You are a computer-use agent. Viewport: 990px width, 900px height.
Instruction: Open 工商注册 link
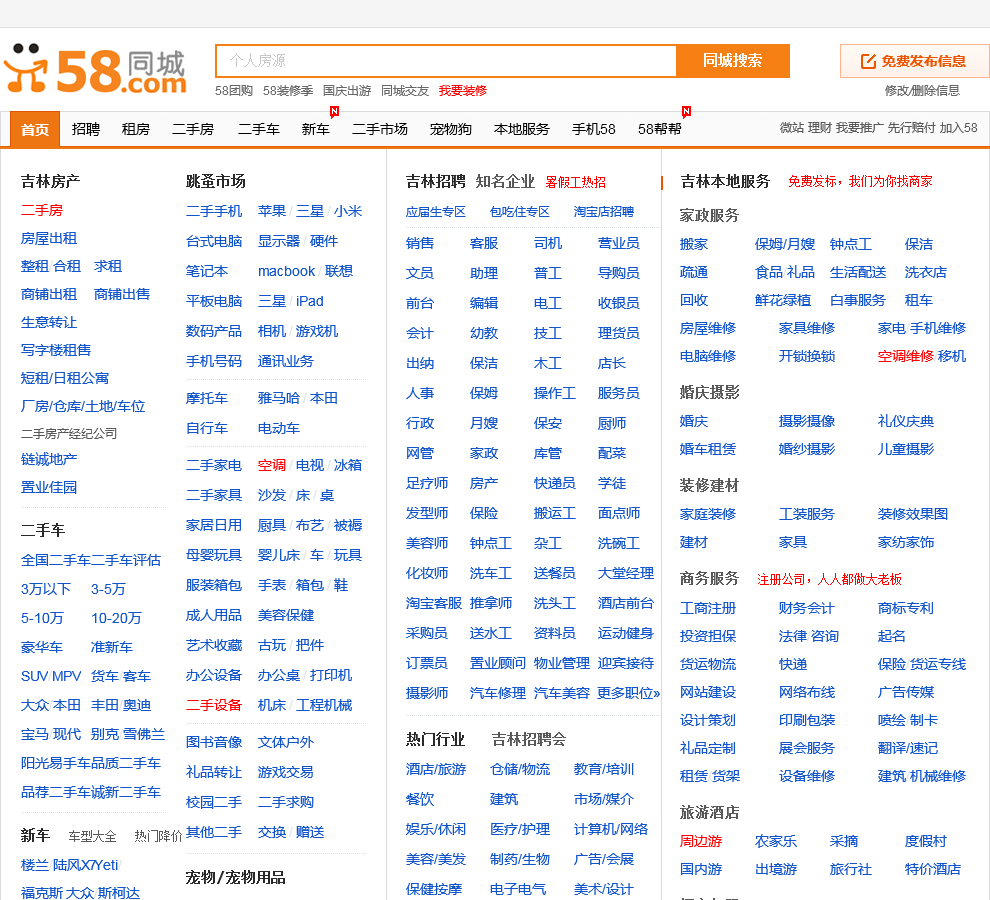point(708,608)
